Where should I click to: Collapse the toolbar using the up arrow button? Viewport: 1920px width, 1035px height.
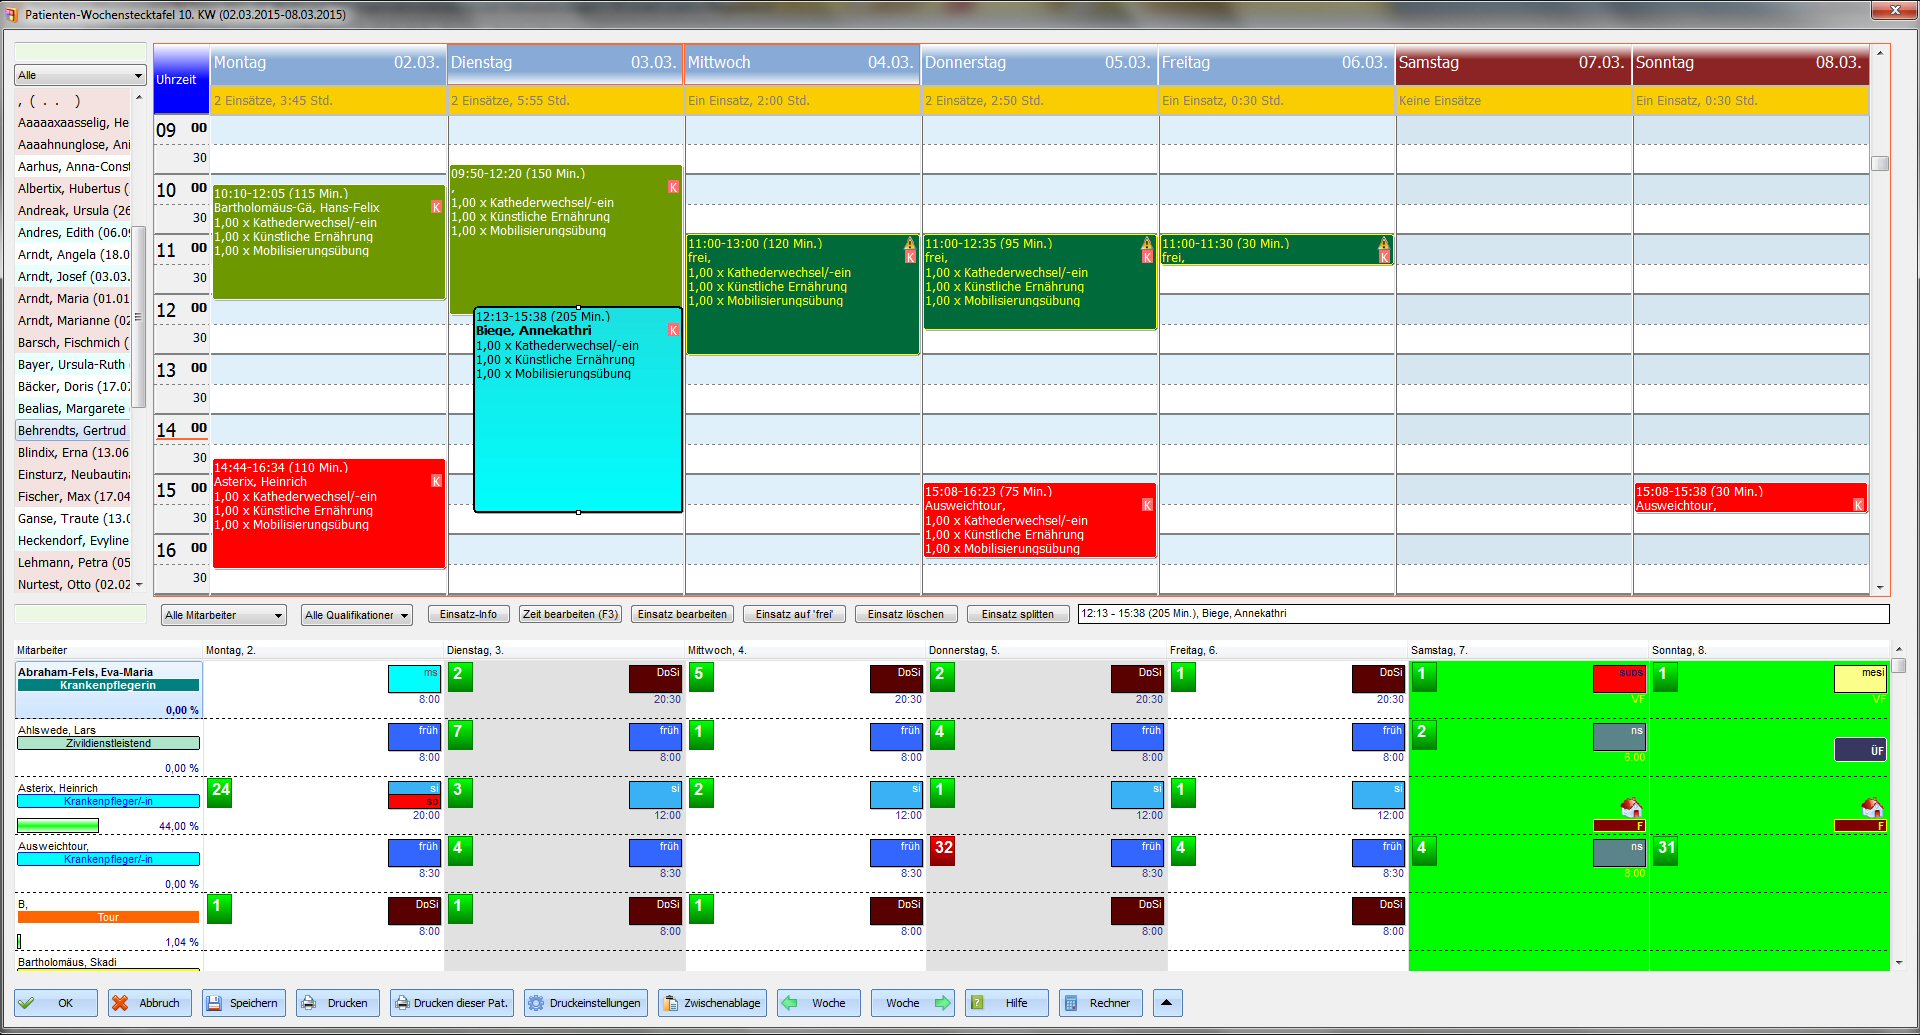click(1166, 1003)
